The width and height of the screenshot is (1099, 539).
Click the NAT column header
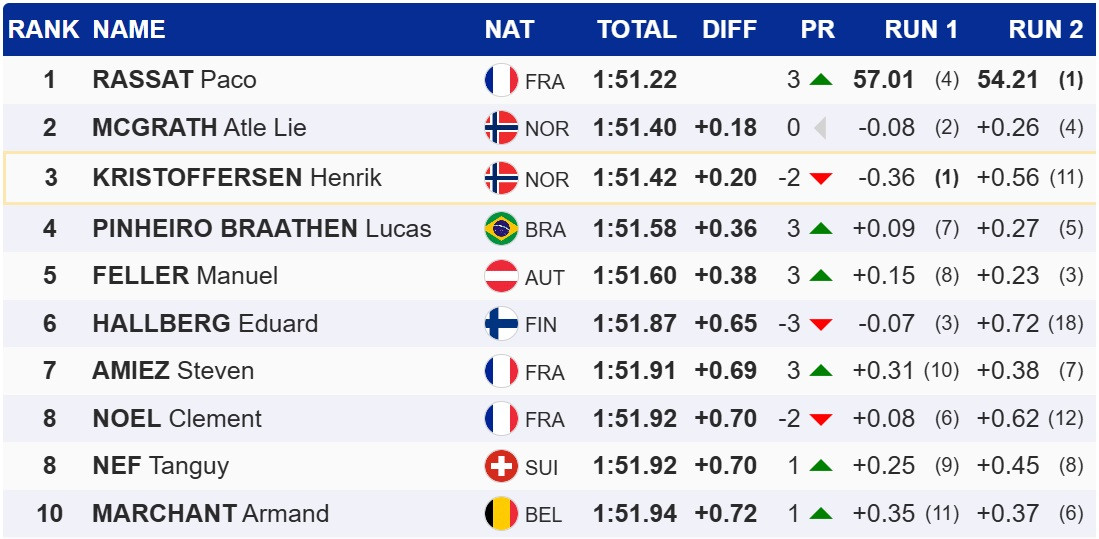tap(509, 30)
